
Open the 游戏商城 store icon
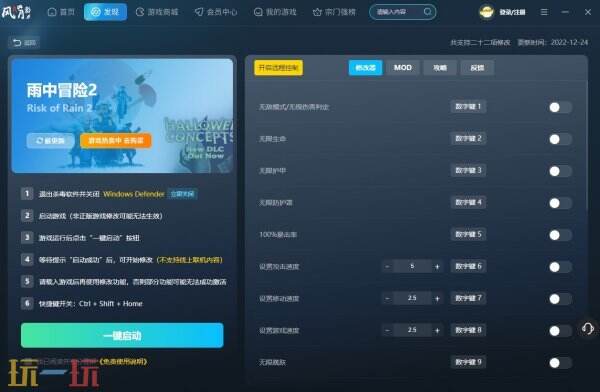coord(140,12)
